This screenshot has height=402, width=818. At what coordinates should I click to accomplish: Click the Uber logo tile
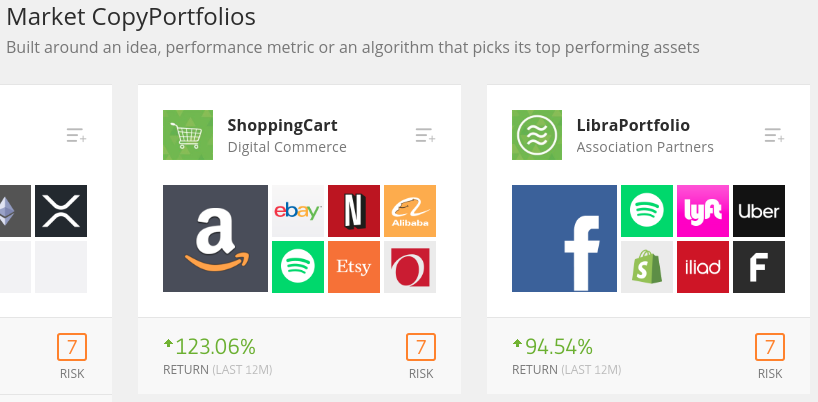pyautogui.click(x=759, y=211)
